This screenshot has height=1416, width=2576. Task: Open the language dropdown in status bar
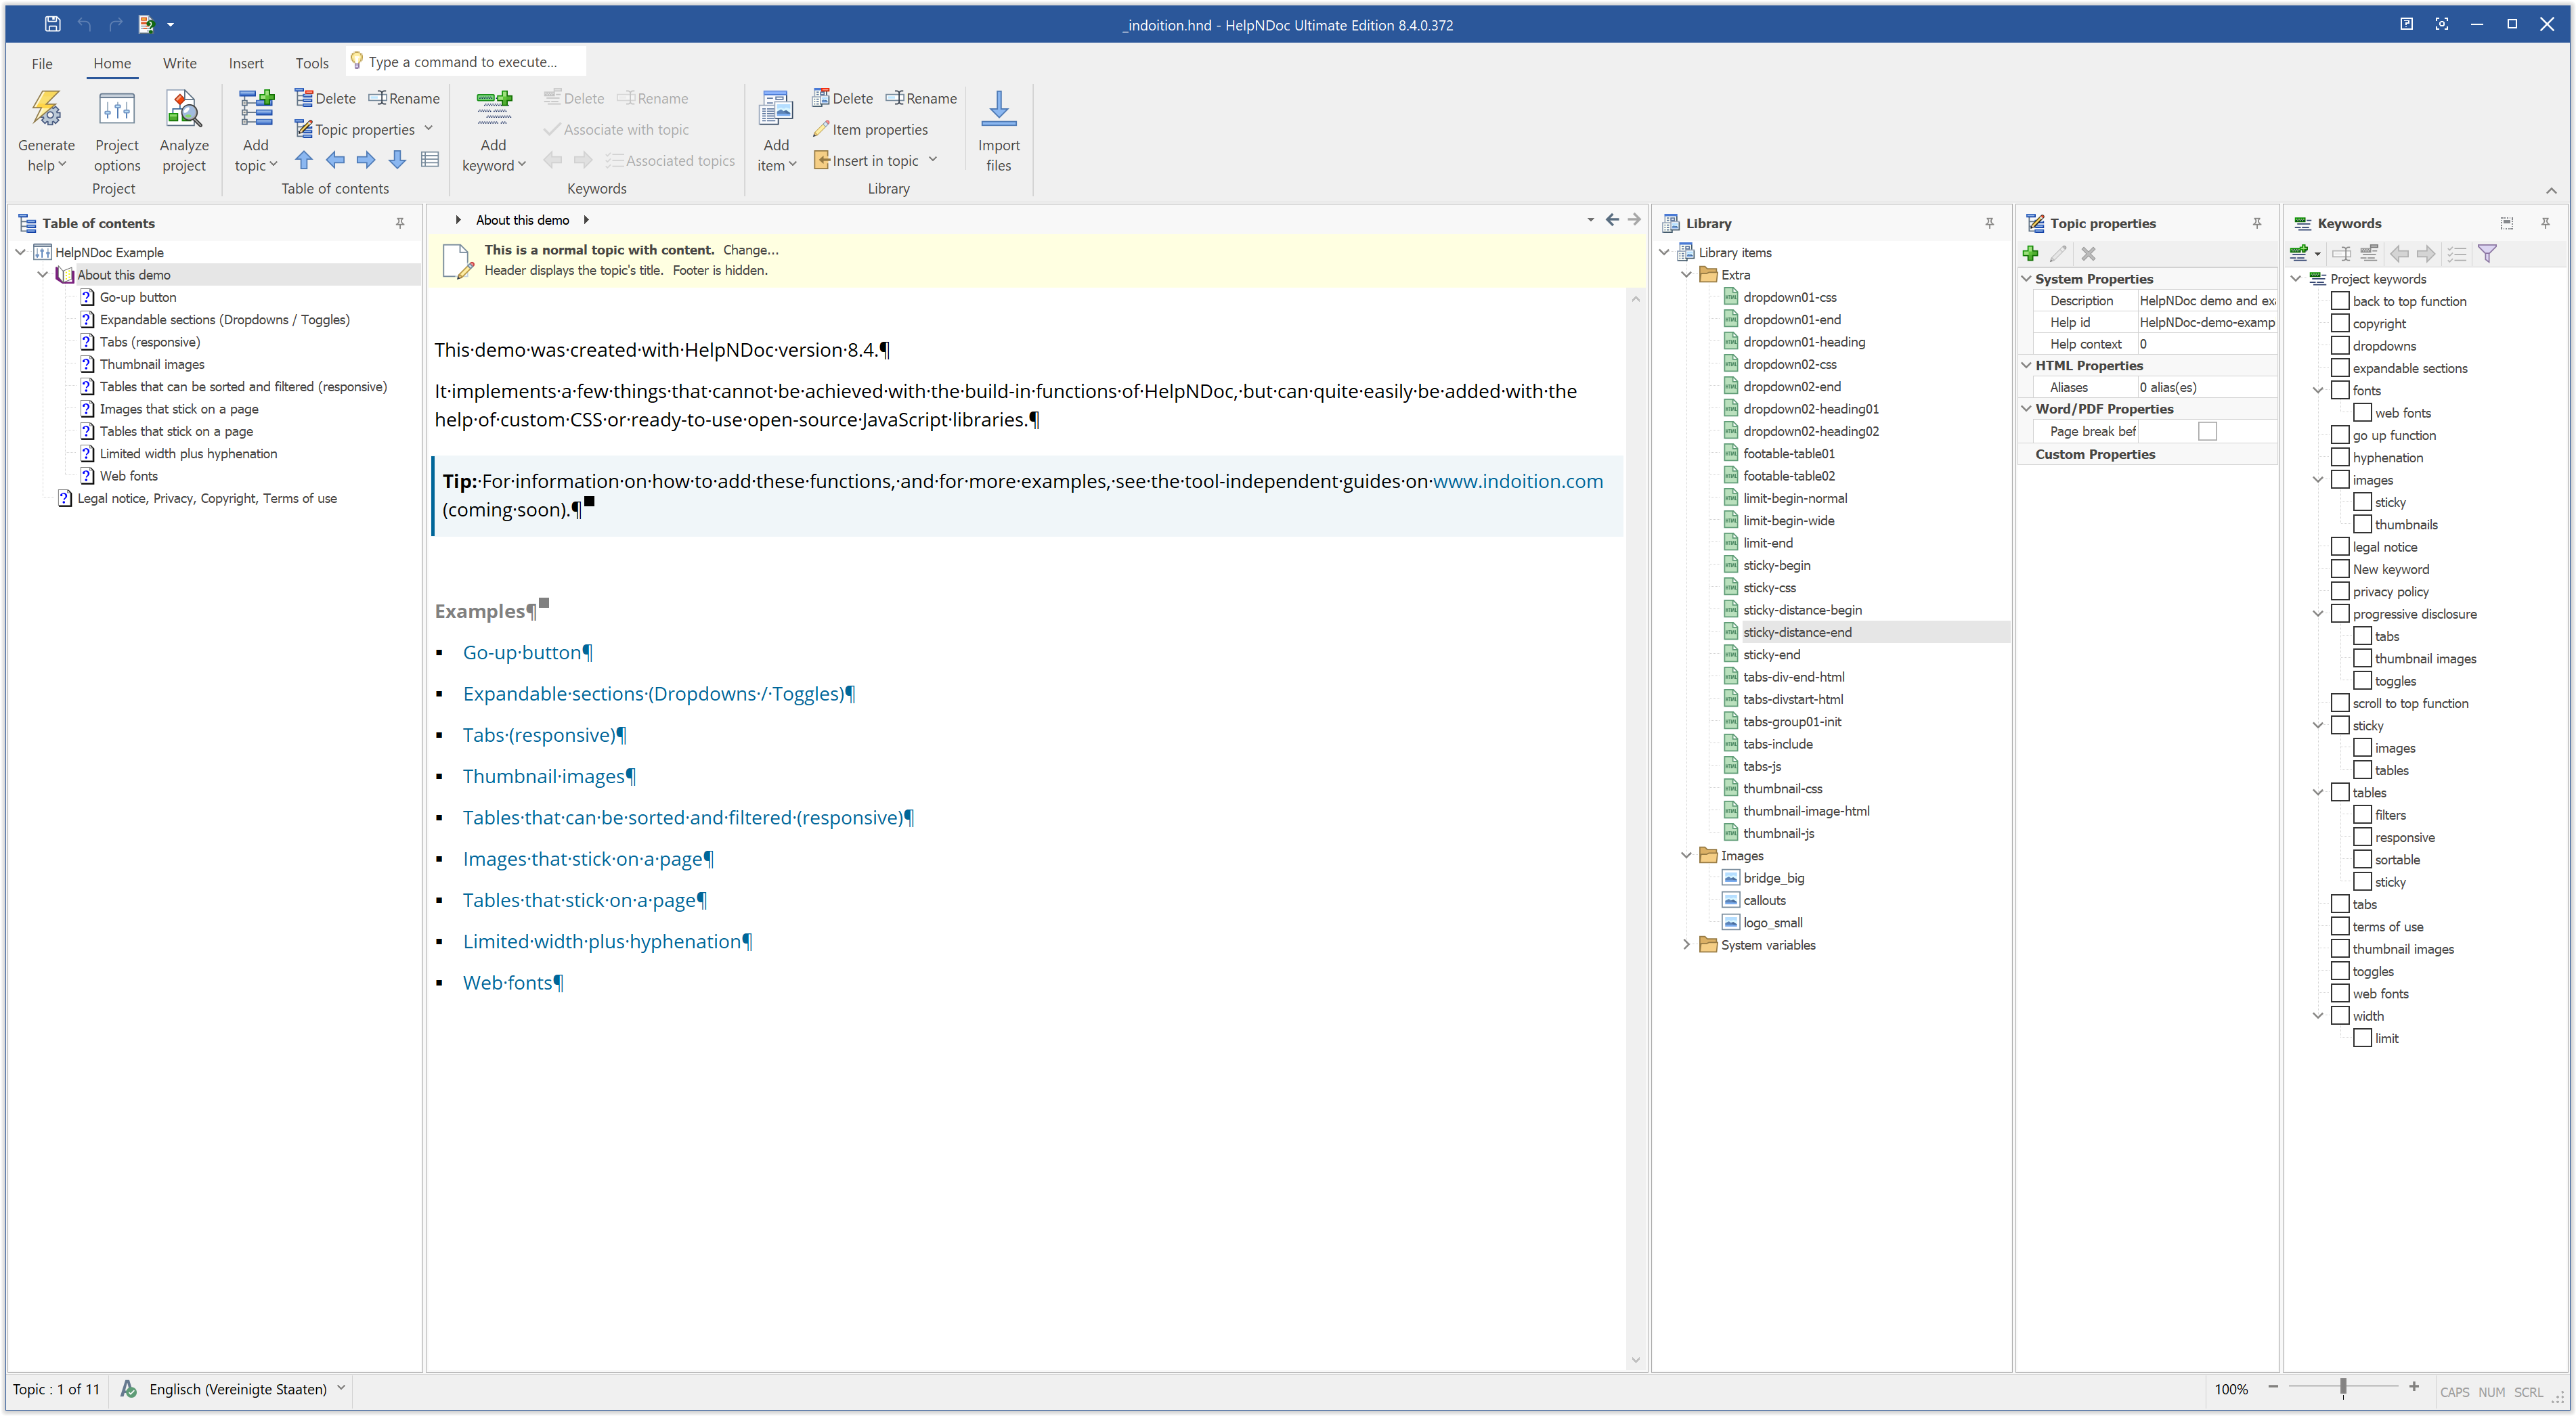tap(341, 1389)
